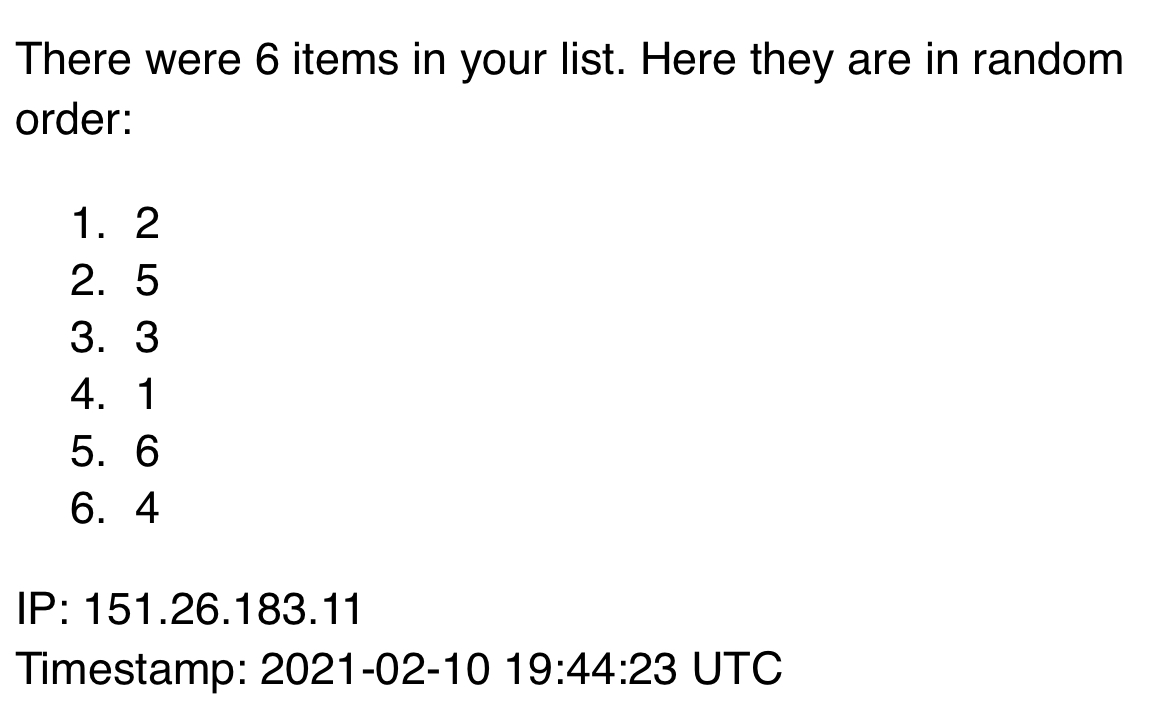Click the "IP:" label
The width and height of the screenshot is (1170, 714).
(x=41, y=610)
